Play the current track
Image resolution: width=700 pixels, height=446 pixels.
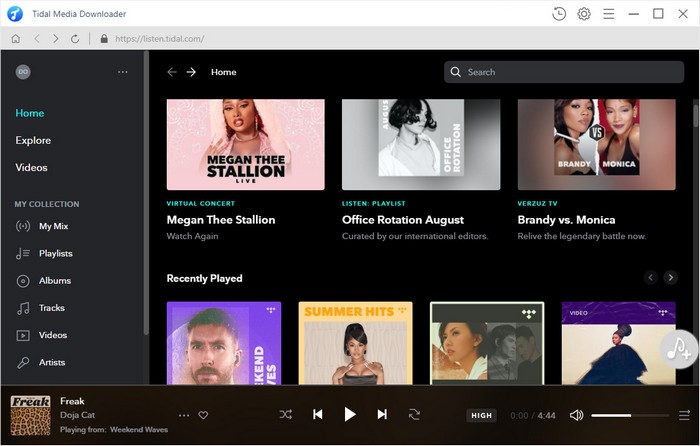pyautogui.click(x=350, y=415)
